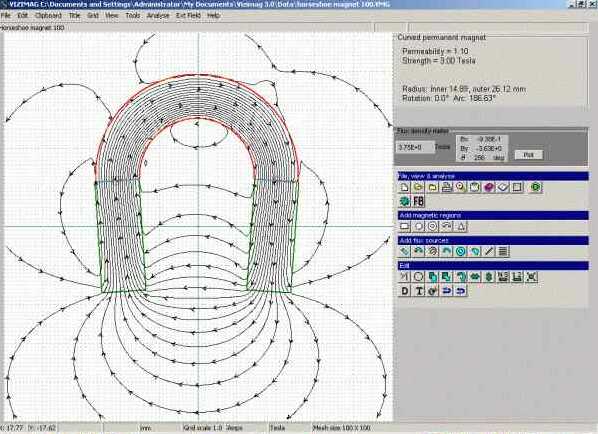
Task: Open the Analyse menu
Action: tap(158, 16)
